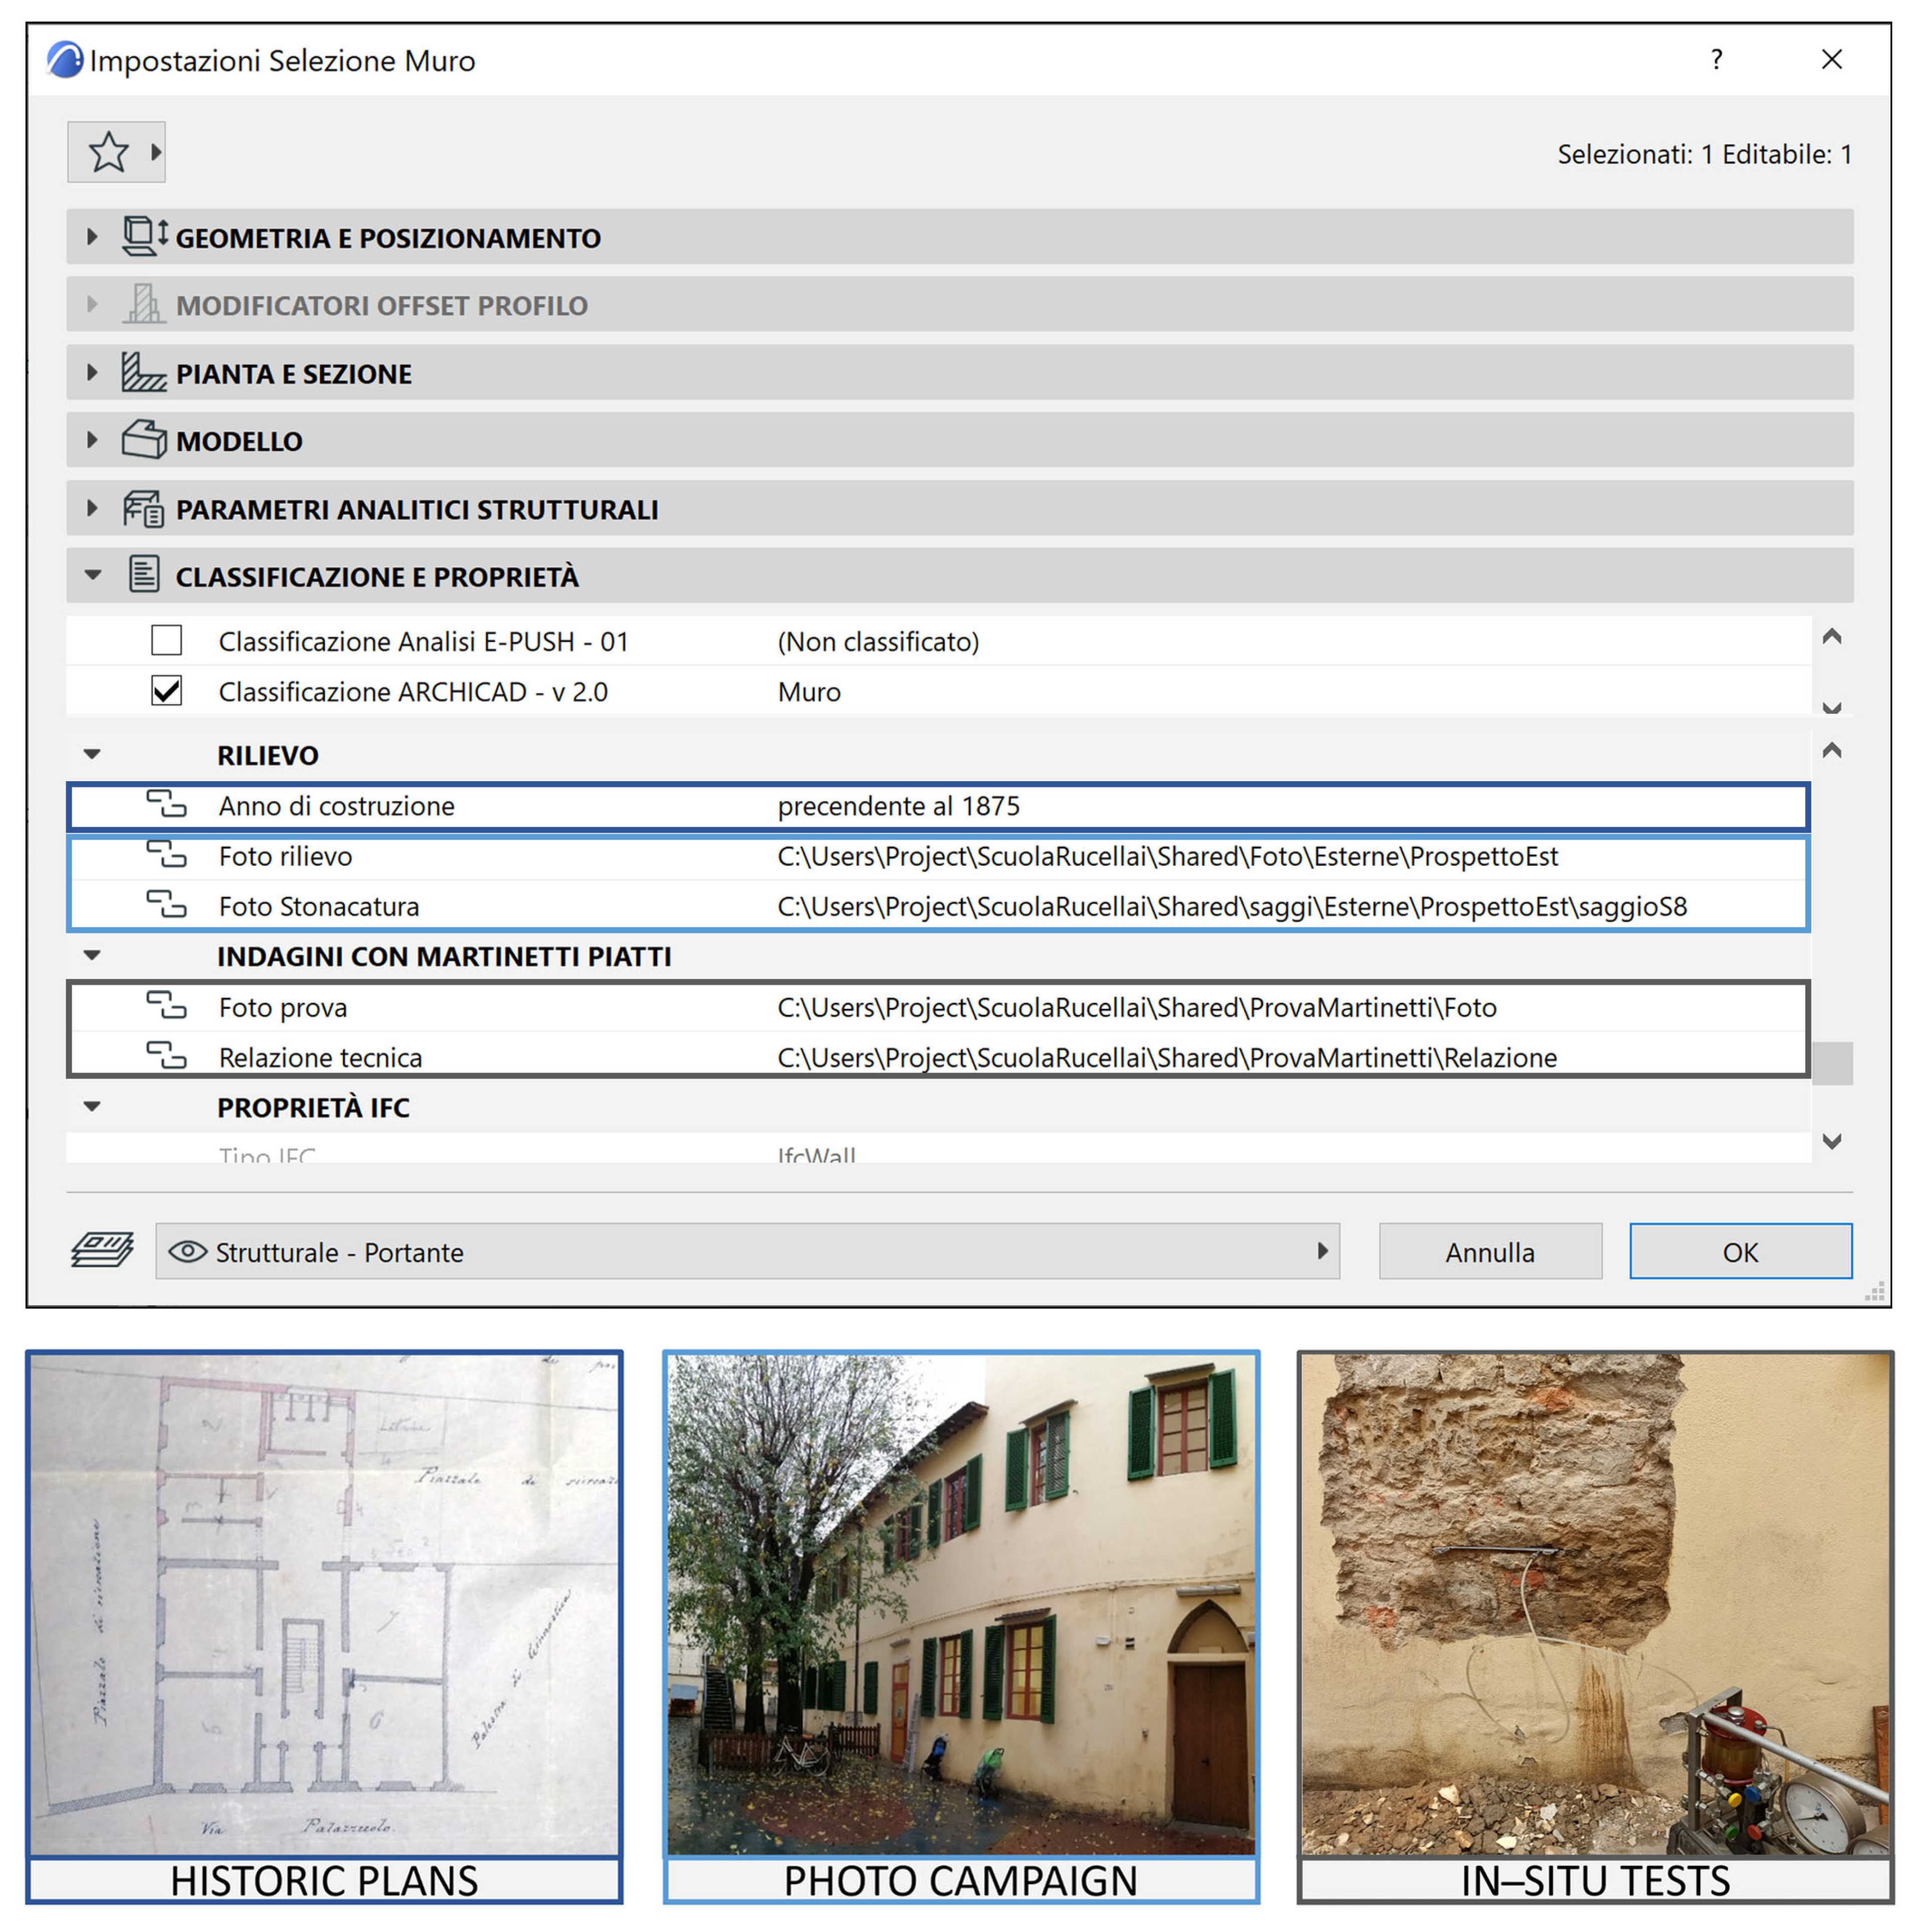Enable Classificazione Analisi E-PUSH - 01 checkbox

tap(166, 641)
